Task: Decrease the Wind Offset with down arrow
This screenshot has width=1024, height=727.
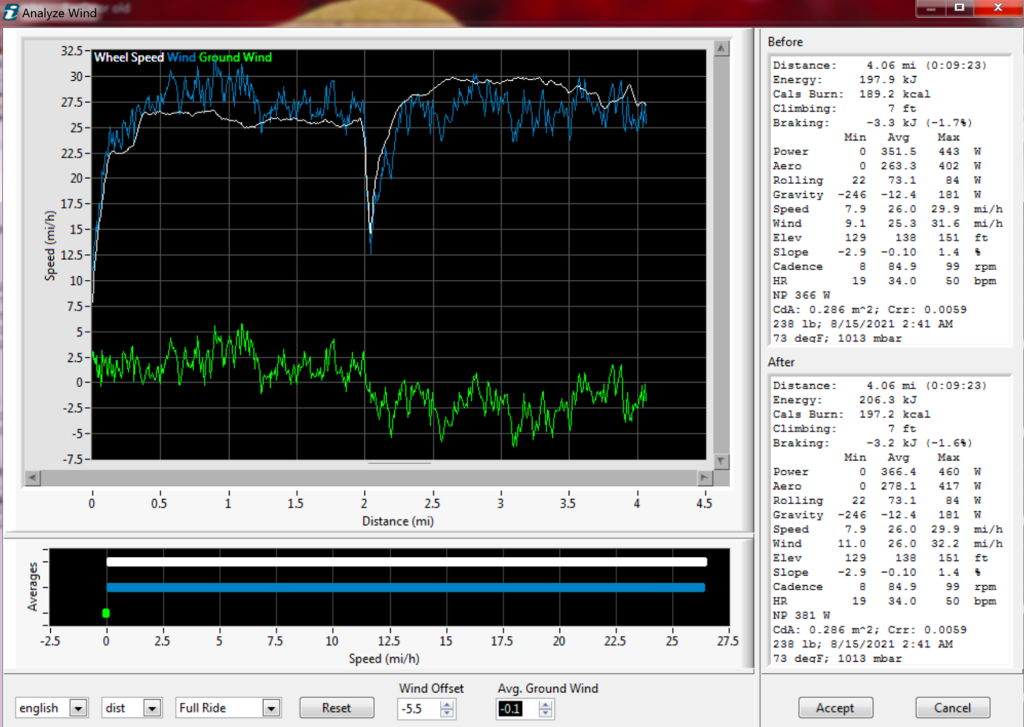Action: (447, 713)
